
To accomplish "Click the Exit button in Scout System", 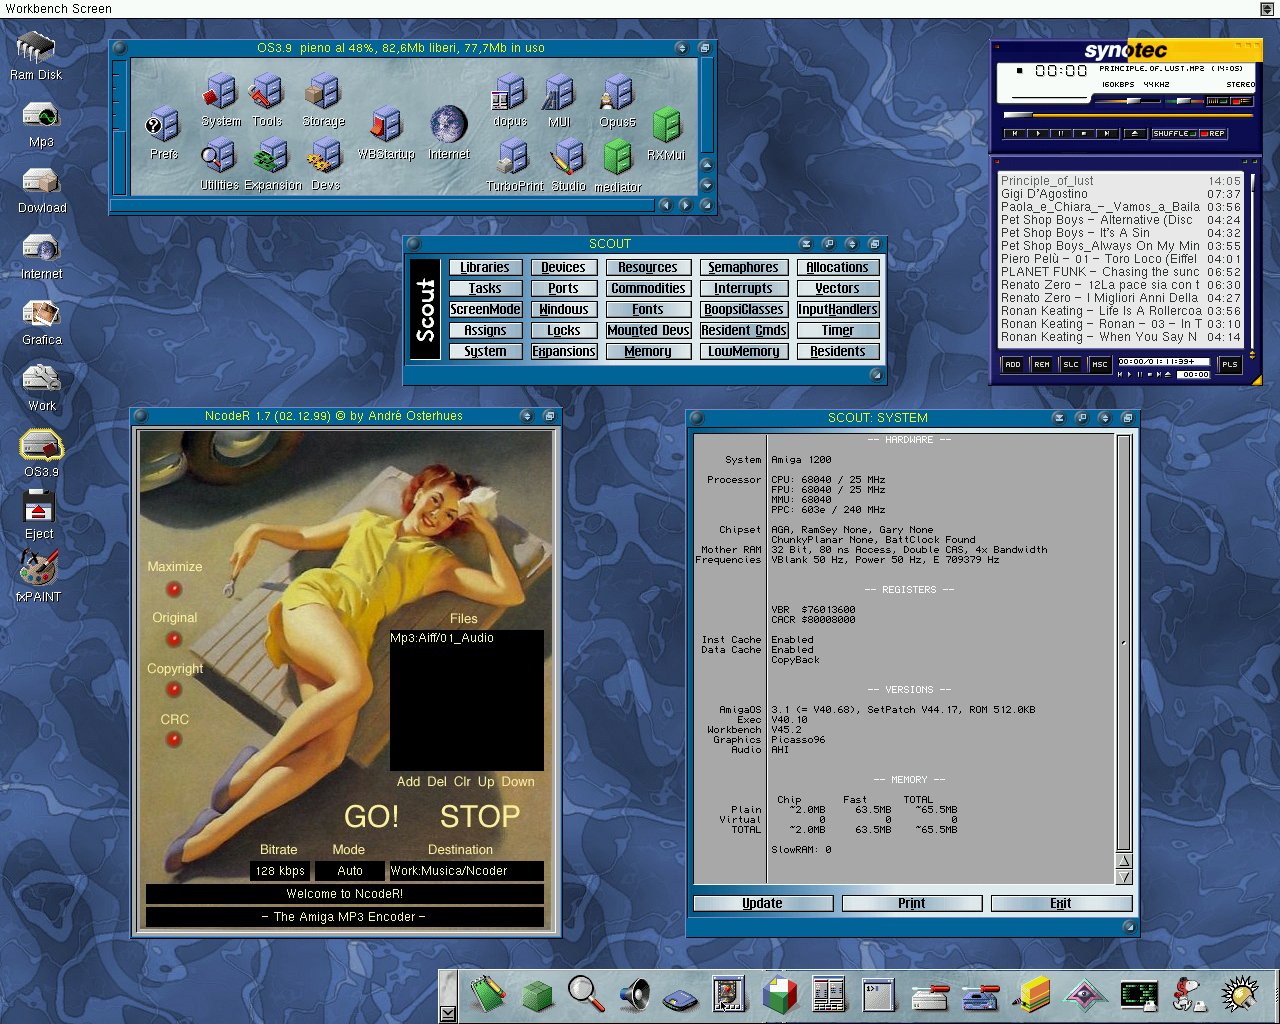I will click(x=1061, y=903).
